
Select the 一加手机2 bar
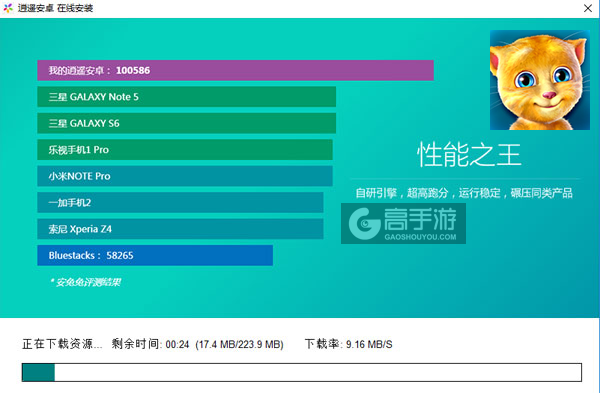click(x=180, y=202)
